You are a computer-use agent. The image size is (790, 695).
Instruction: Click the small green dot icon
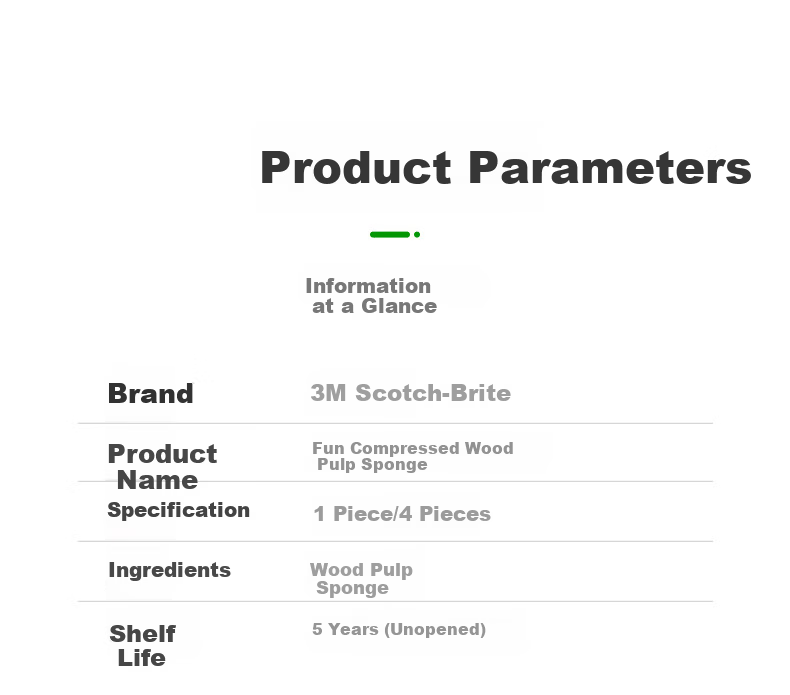(417, 234)
